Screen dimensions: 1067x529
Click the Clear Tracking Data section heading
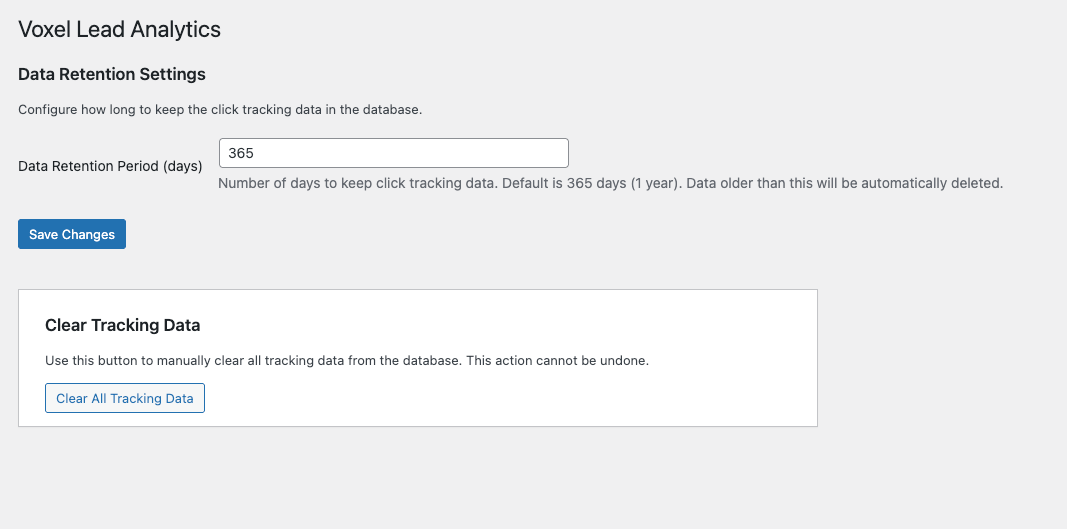123,325
